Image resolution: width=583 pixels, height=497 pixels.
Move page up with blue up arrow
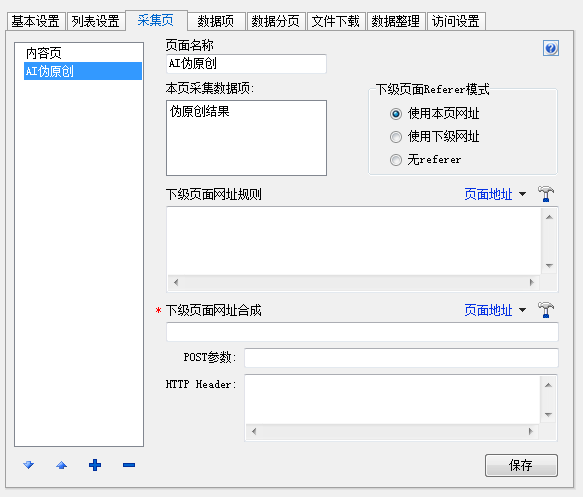point(61,465)
